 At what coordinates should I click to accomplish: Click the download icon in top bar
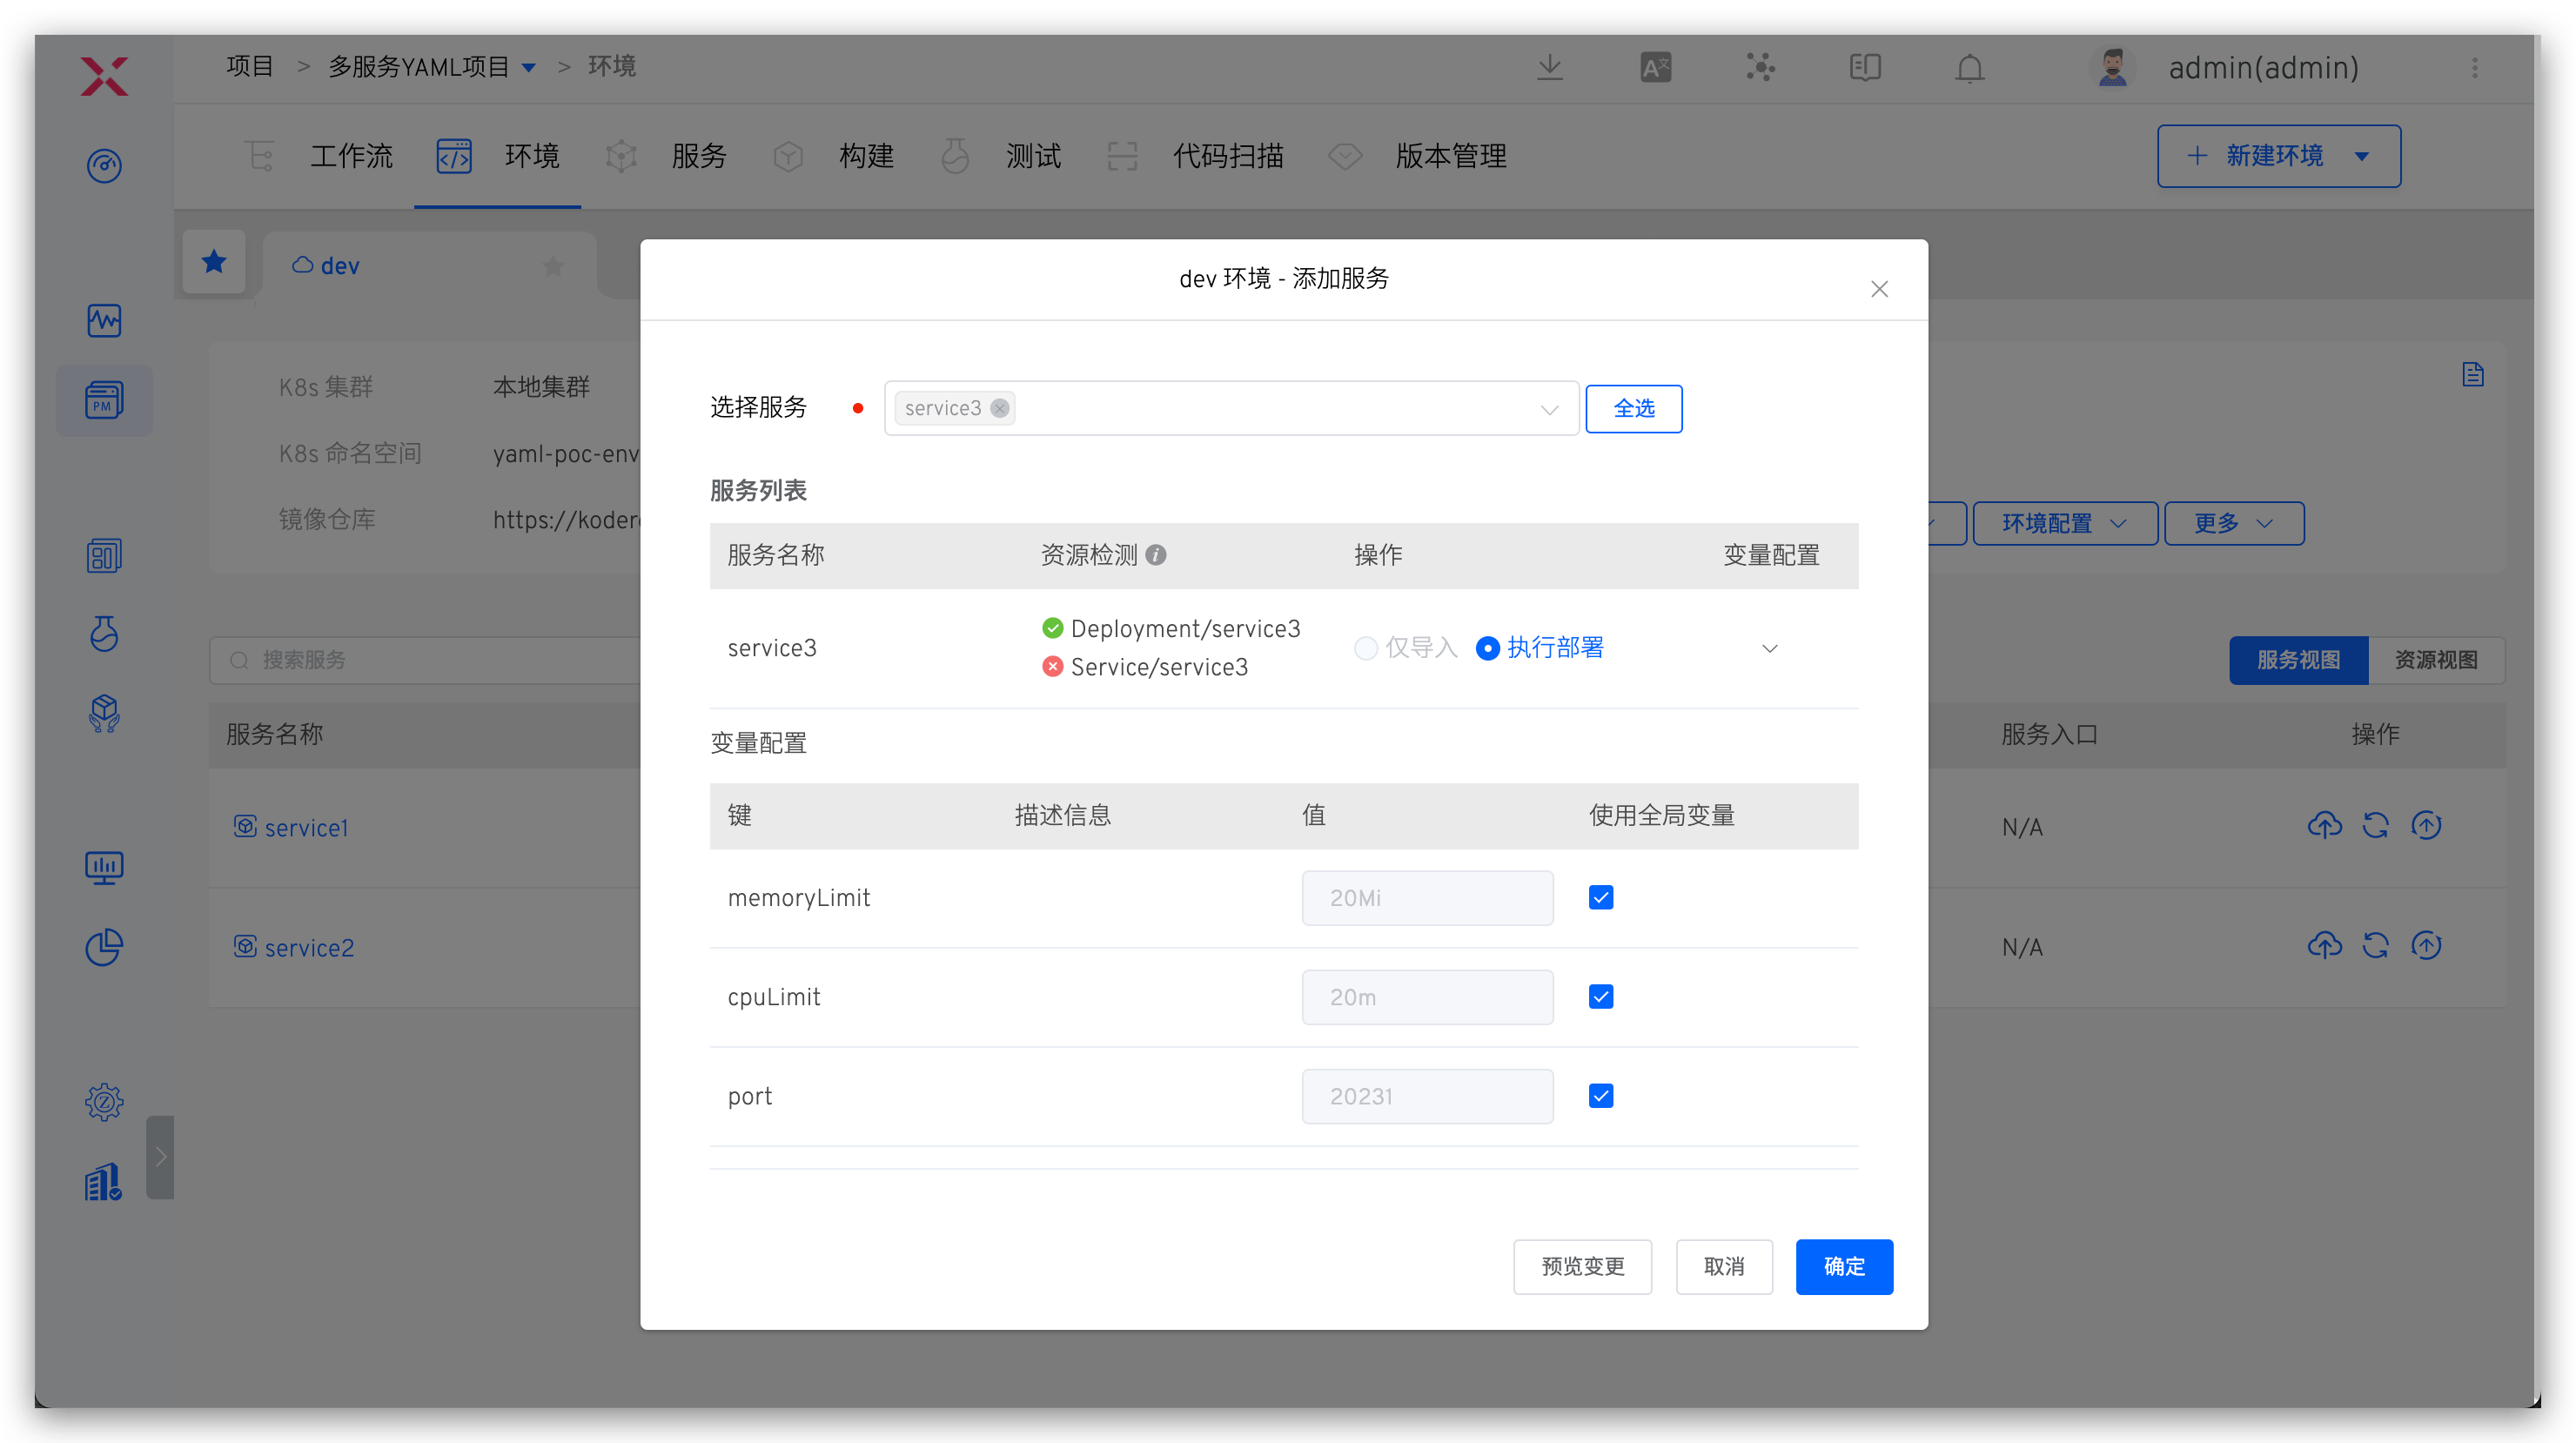(1549, 67)
